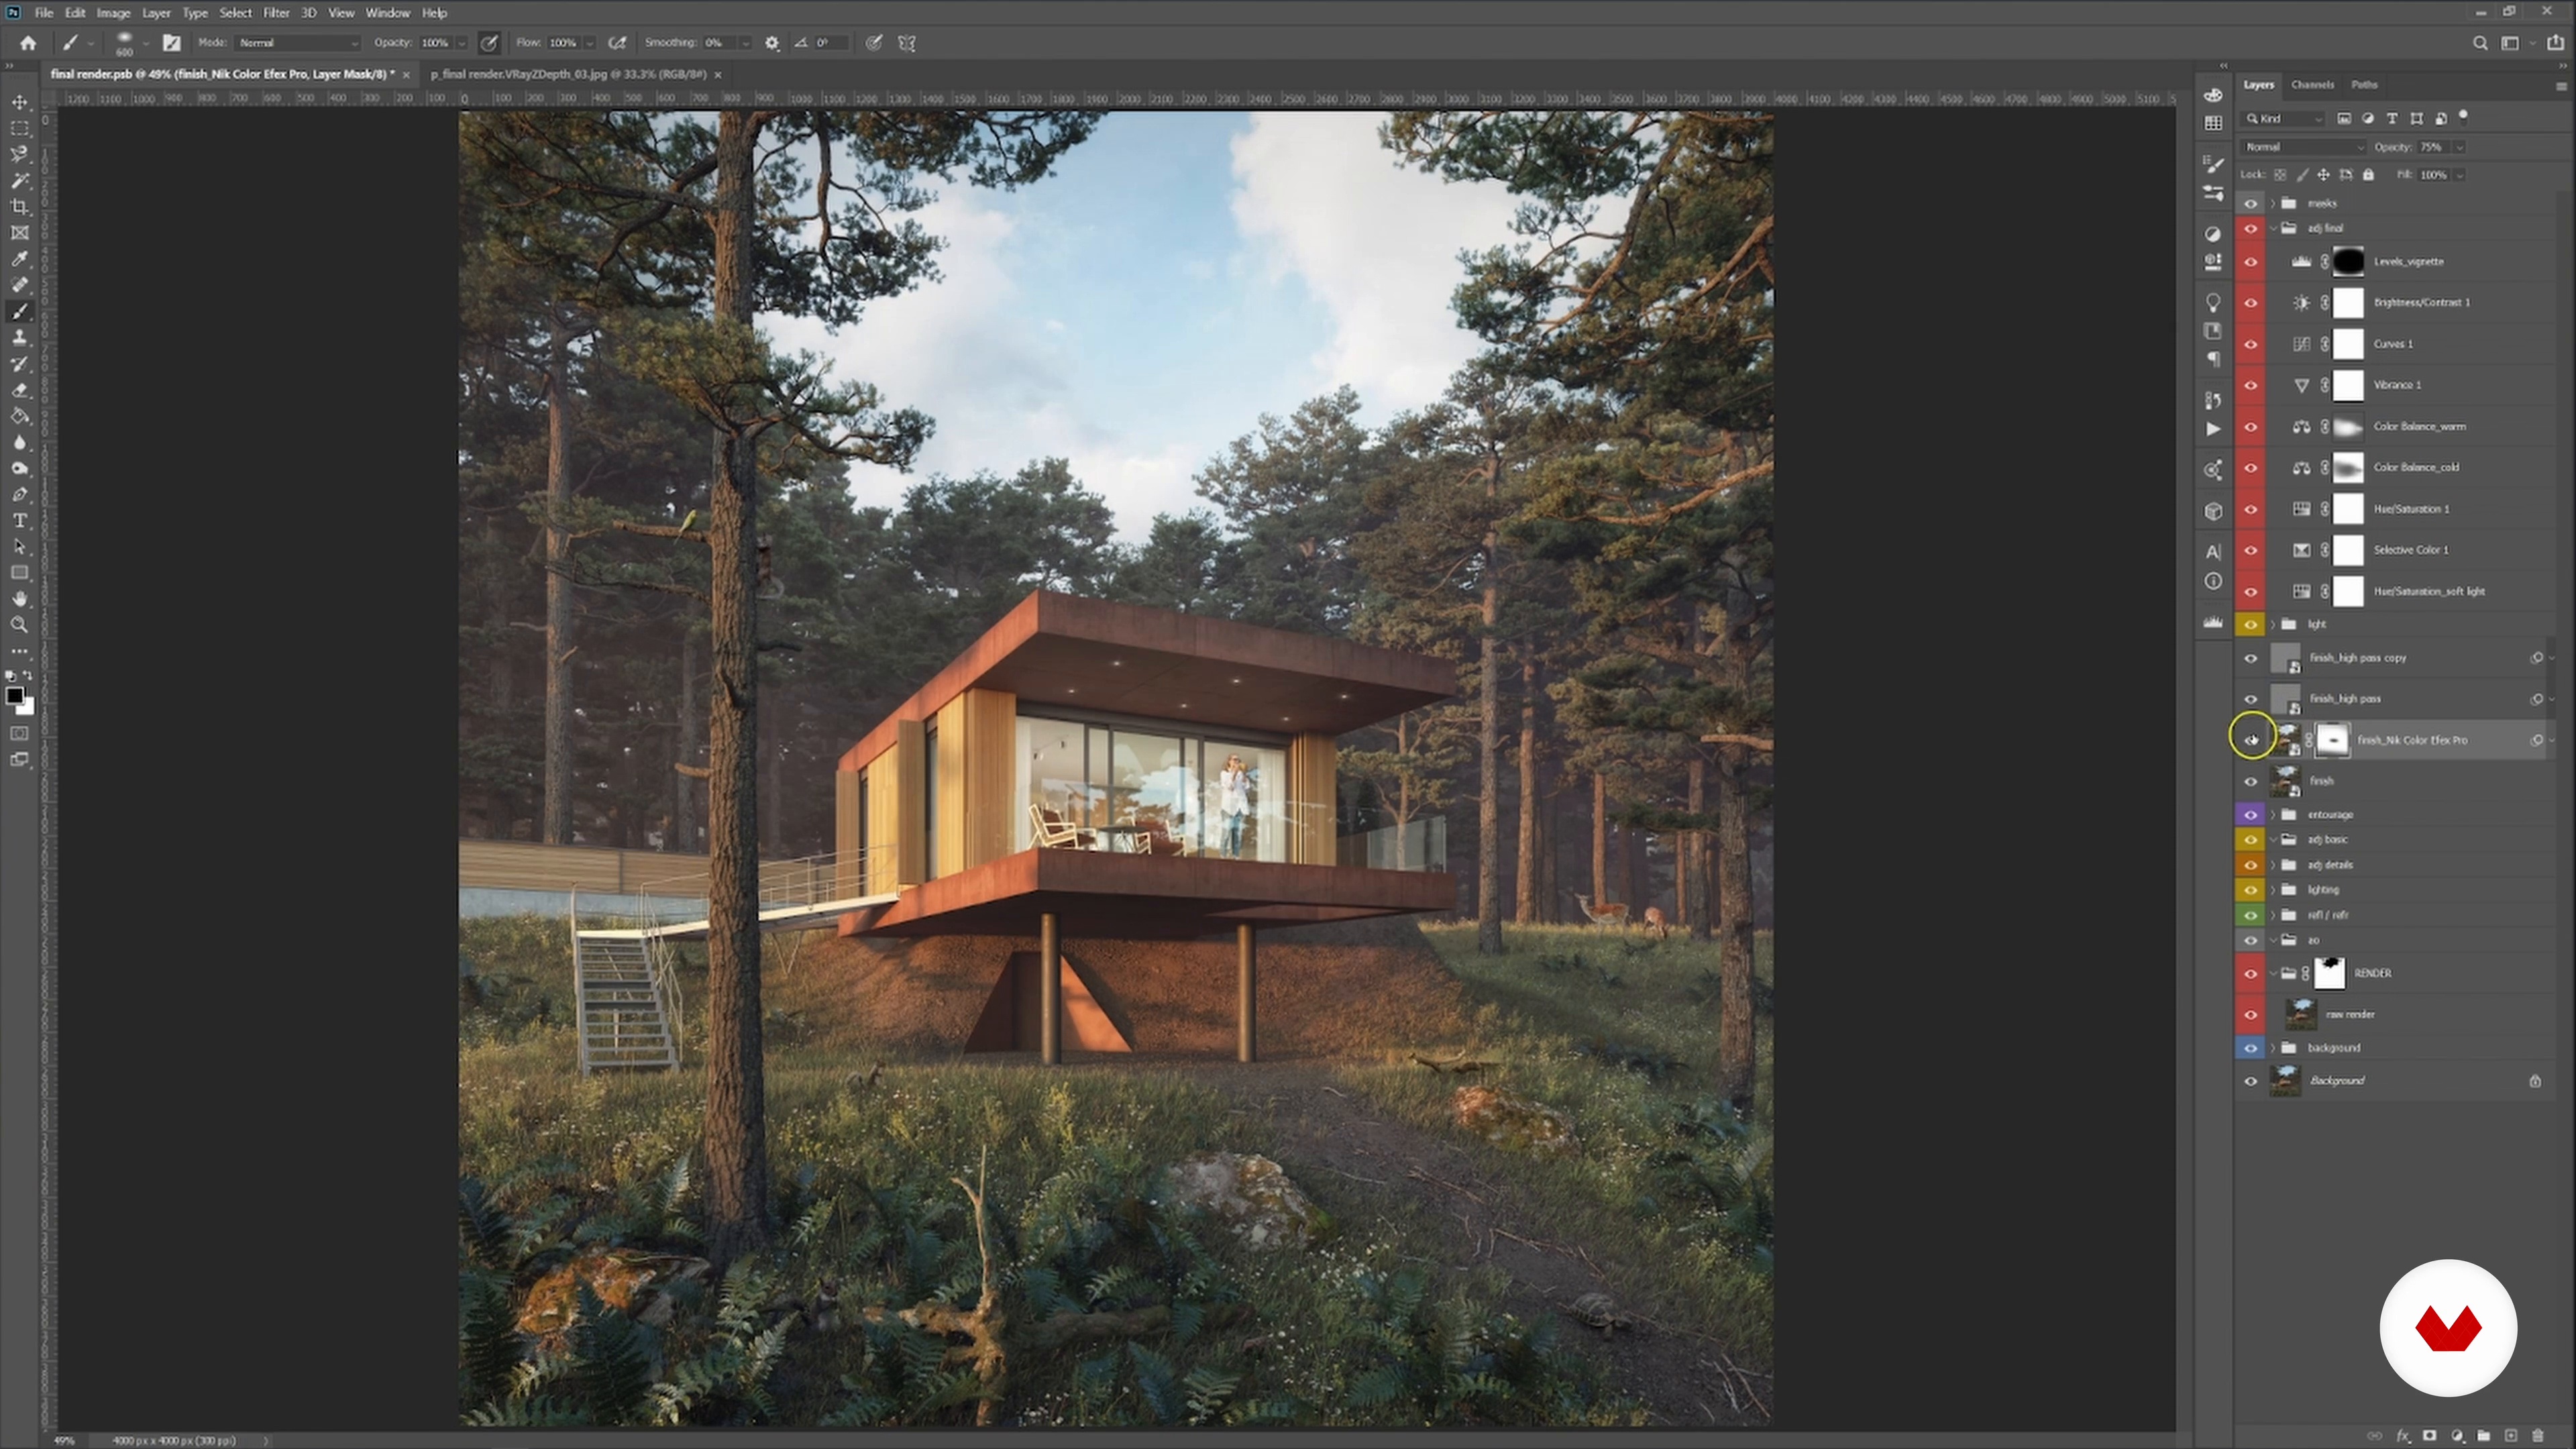Screen dimensions: 2576x1449
Task: Open brush settings gear in options bar
Action: click(772, 43)
